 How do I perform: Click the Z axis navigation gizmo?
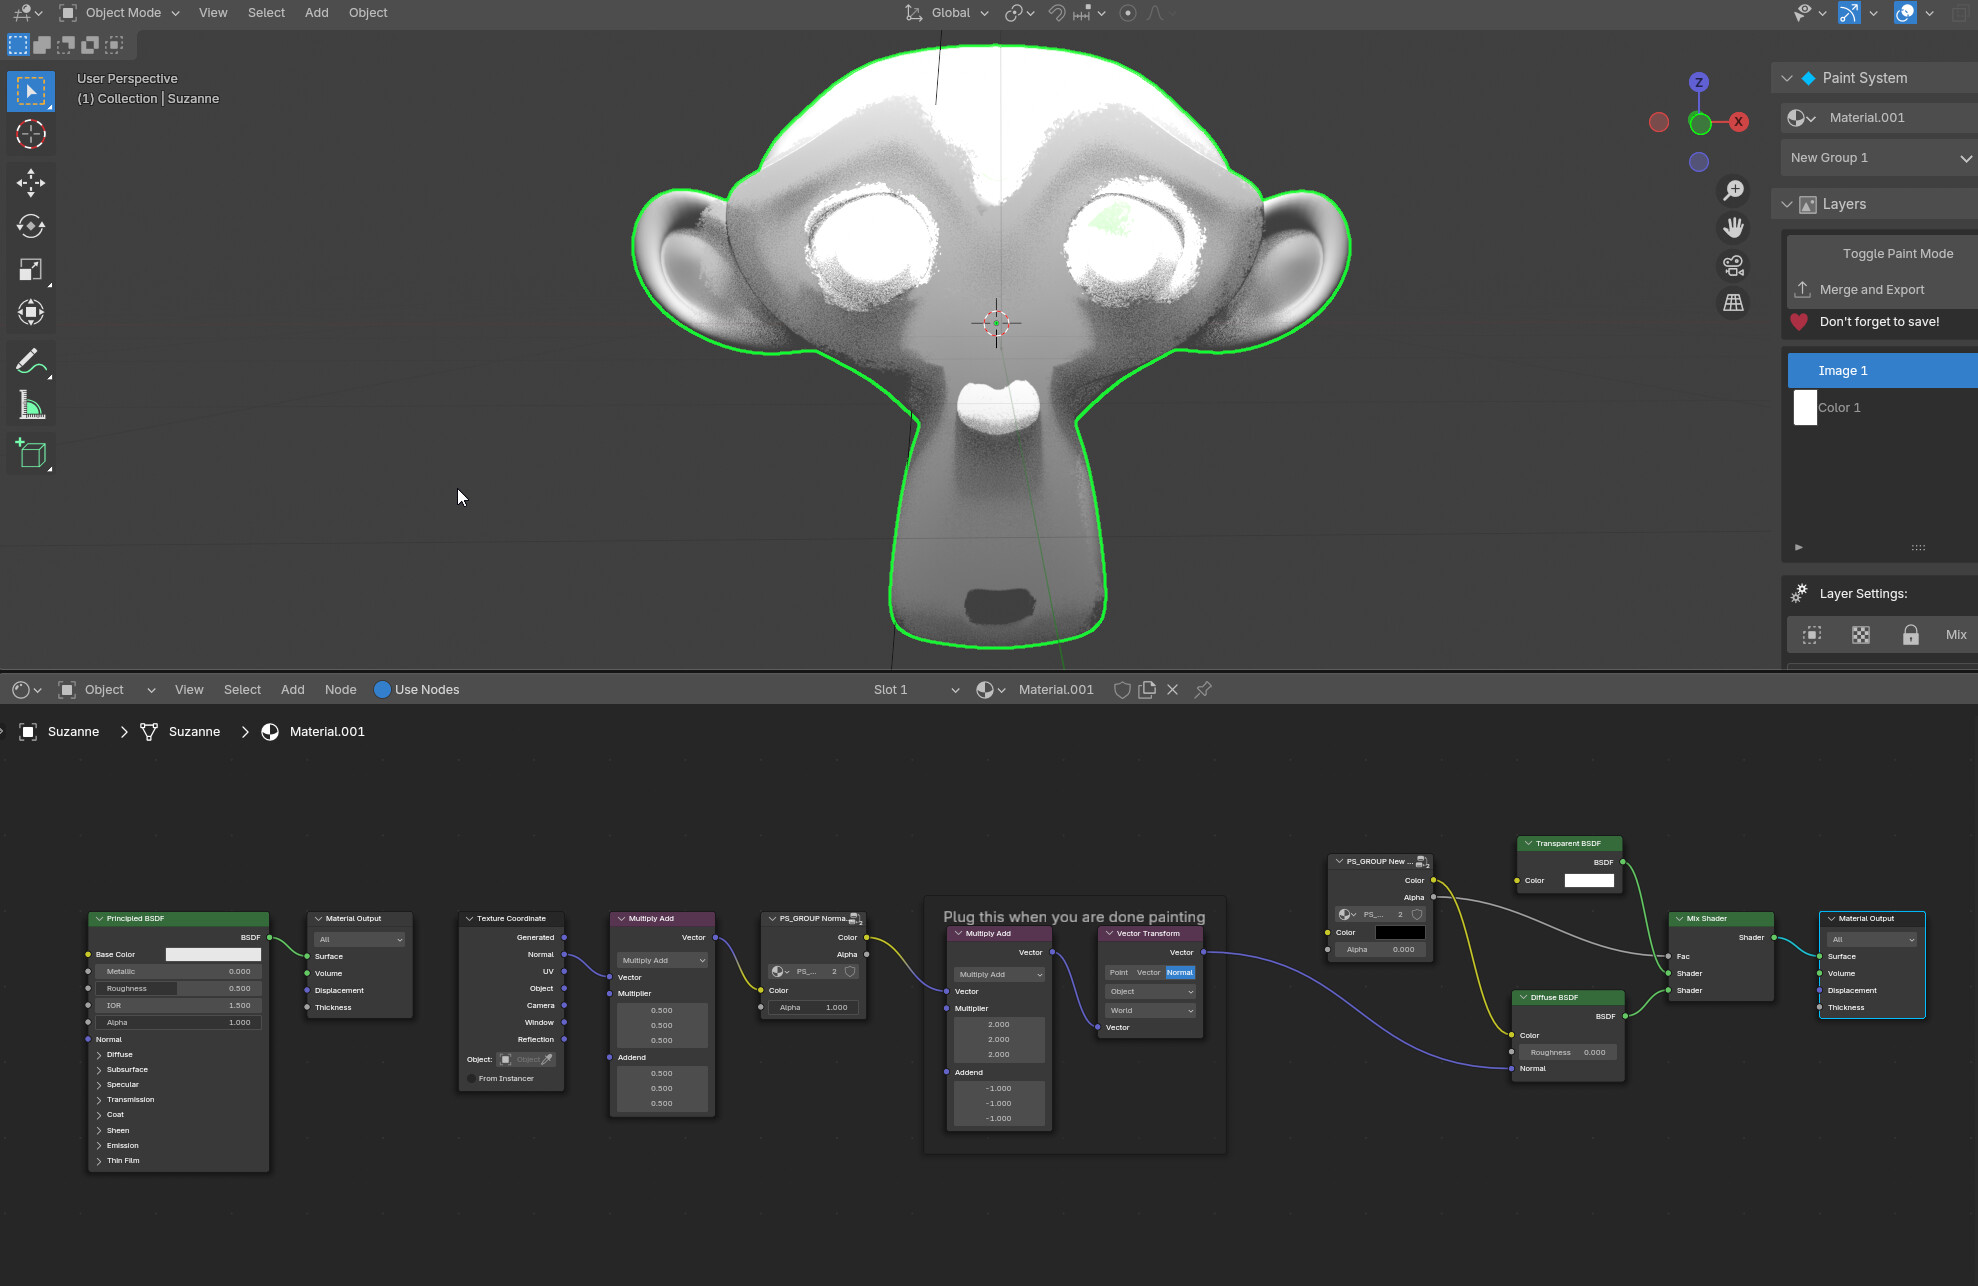click(1698, 82)
